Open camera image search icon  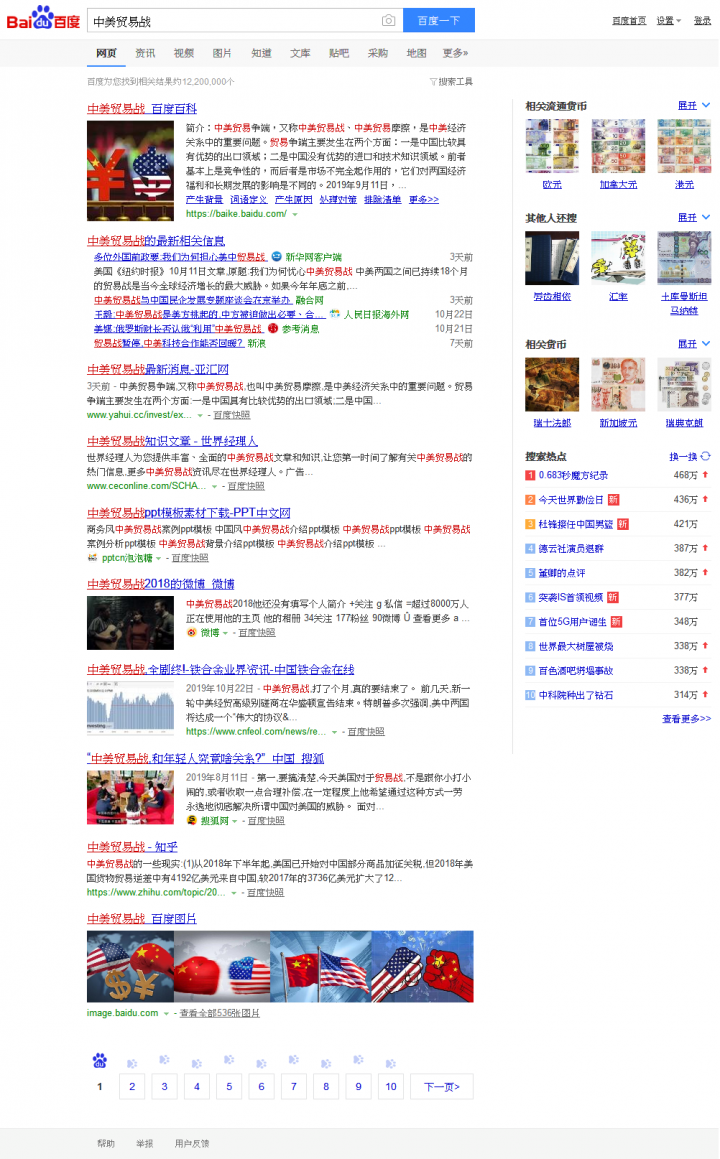coord(388,21)
